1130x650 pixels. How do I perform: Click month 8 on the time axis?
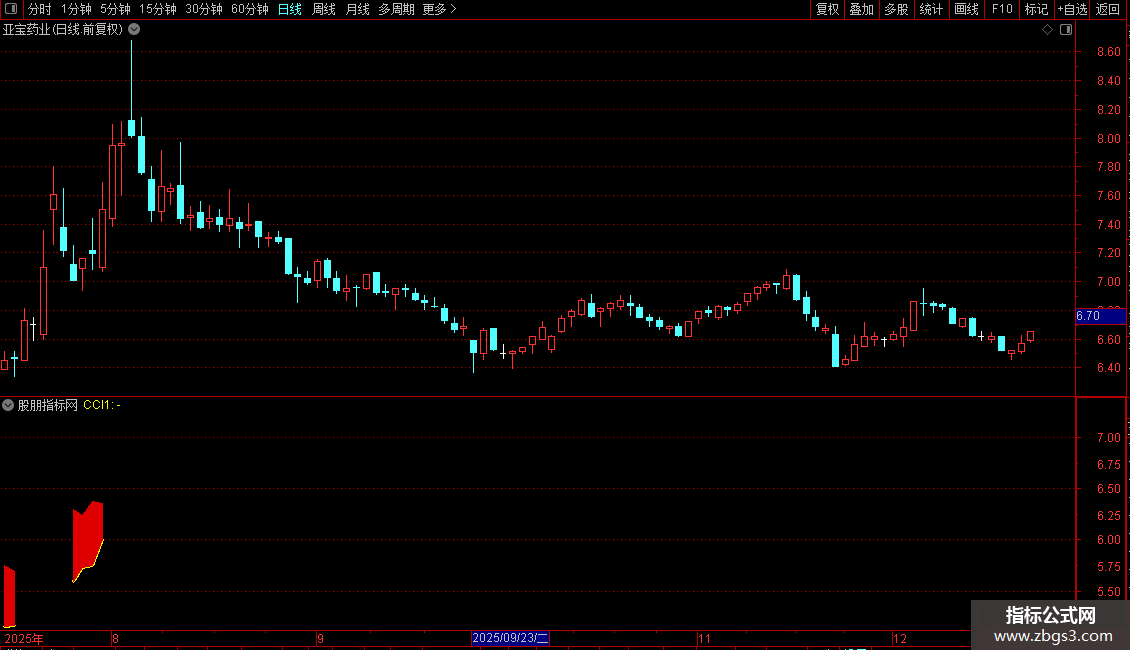click(115, 638)
